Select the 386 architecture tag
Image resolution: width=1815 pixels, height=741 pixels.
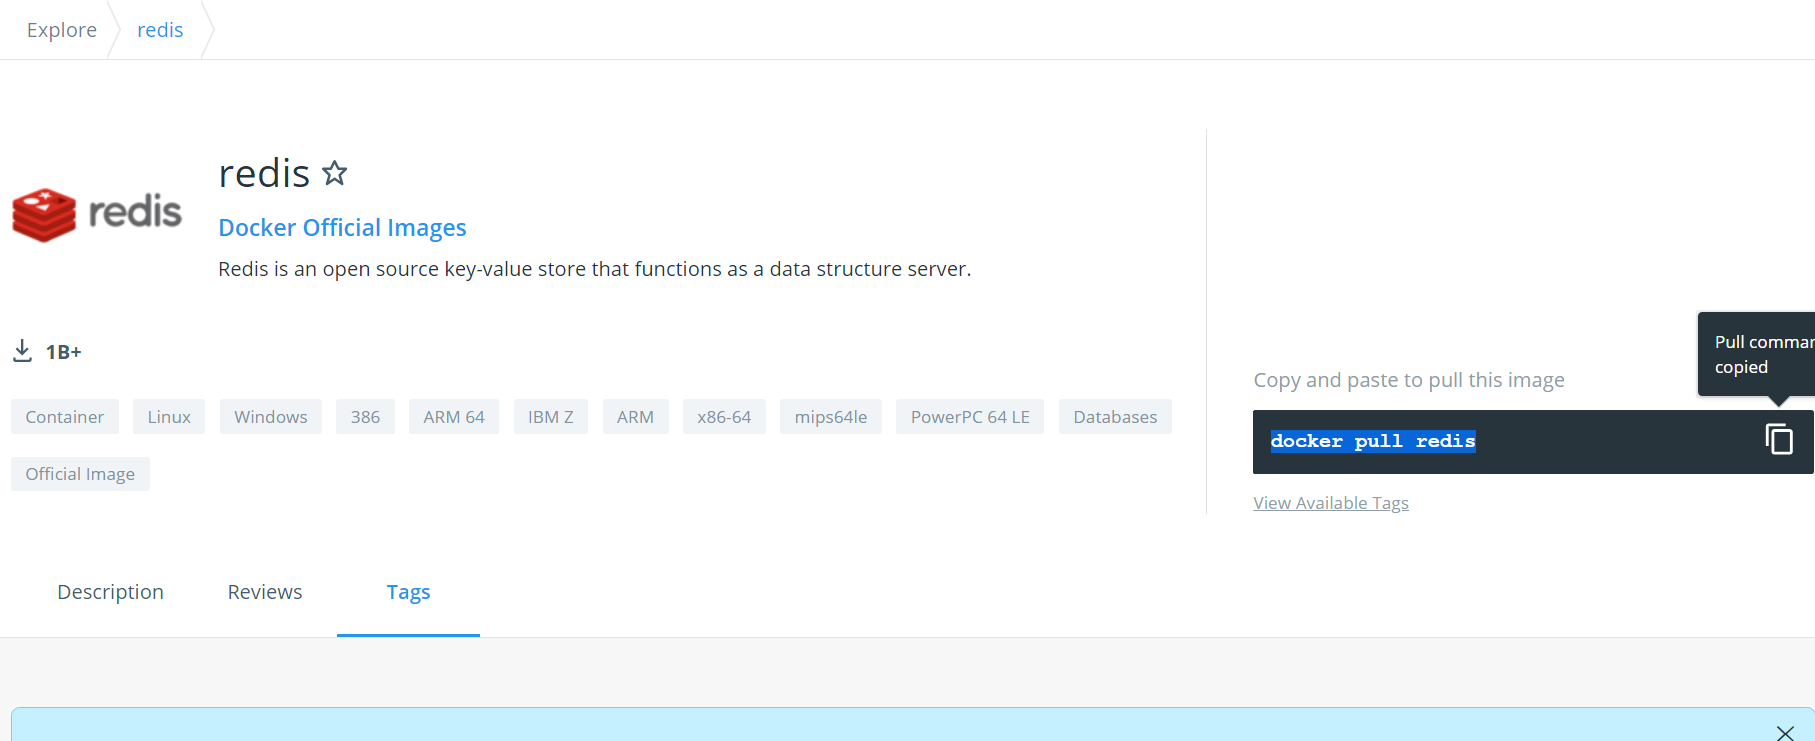[x=365, y=417]
